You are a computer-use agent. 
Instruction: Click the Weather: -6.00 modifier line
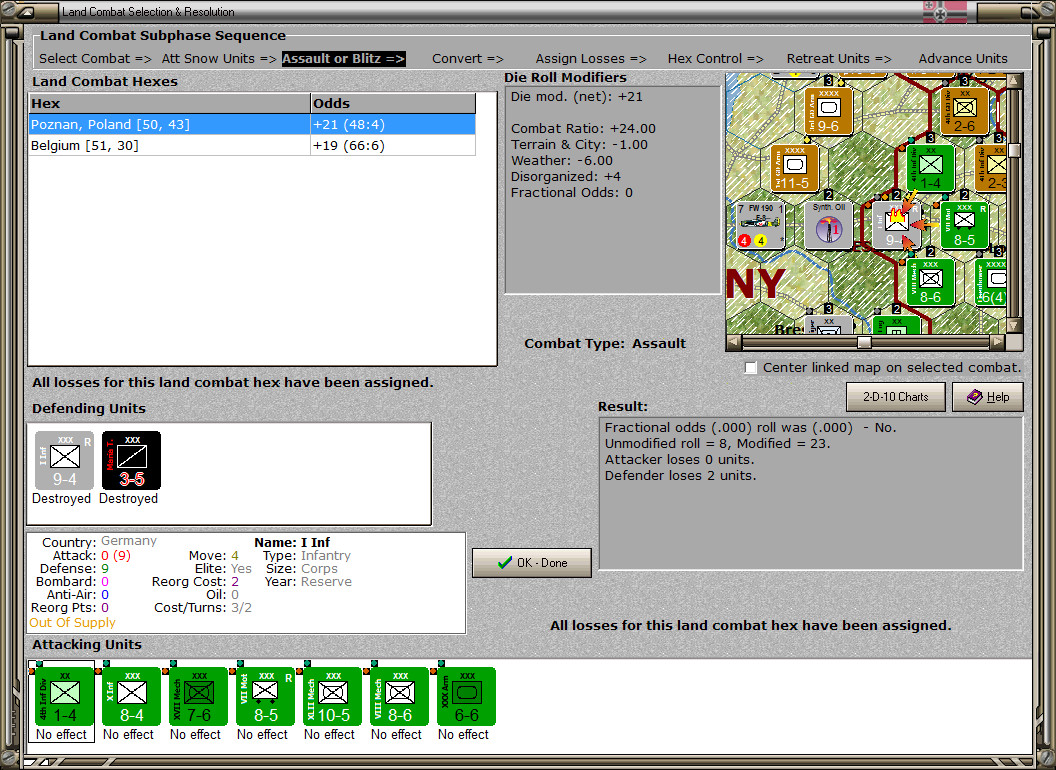click(x=562, y=161)
